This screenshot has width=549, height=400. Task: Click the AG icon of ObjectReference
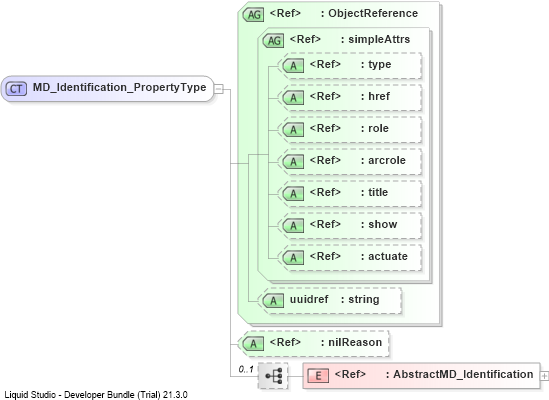tap(253, 15)
